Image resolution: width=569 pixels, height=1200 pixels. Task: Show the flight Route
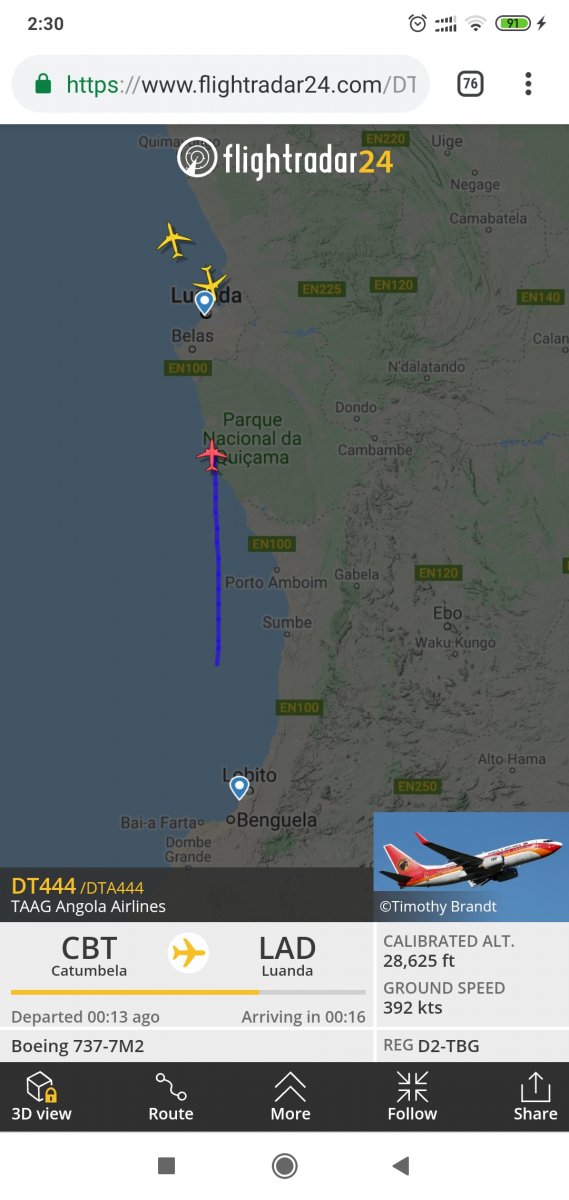[171, 1096]
